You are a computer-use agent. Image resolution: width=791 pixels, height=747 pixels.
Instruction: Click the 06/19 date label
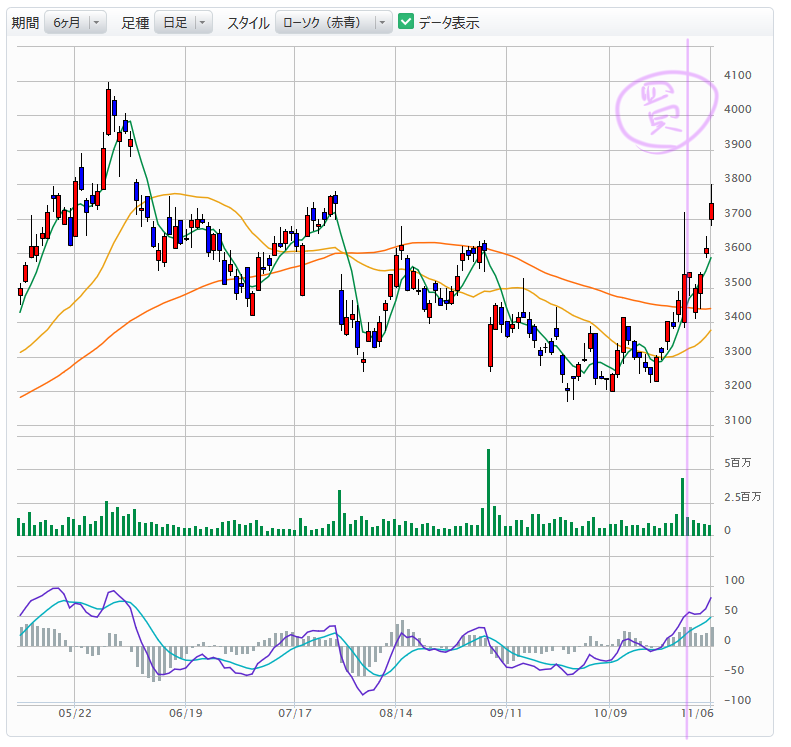pos(186,714)
